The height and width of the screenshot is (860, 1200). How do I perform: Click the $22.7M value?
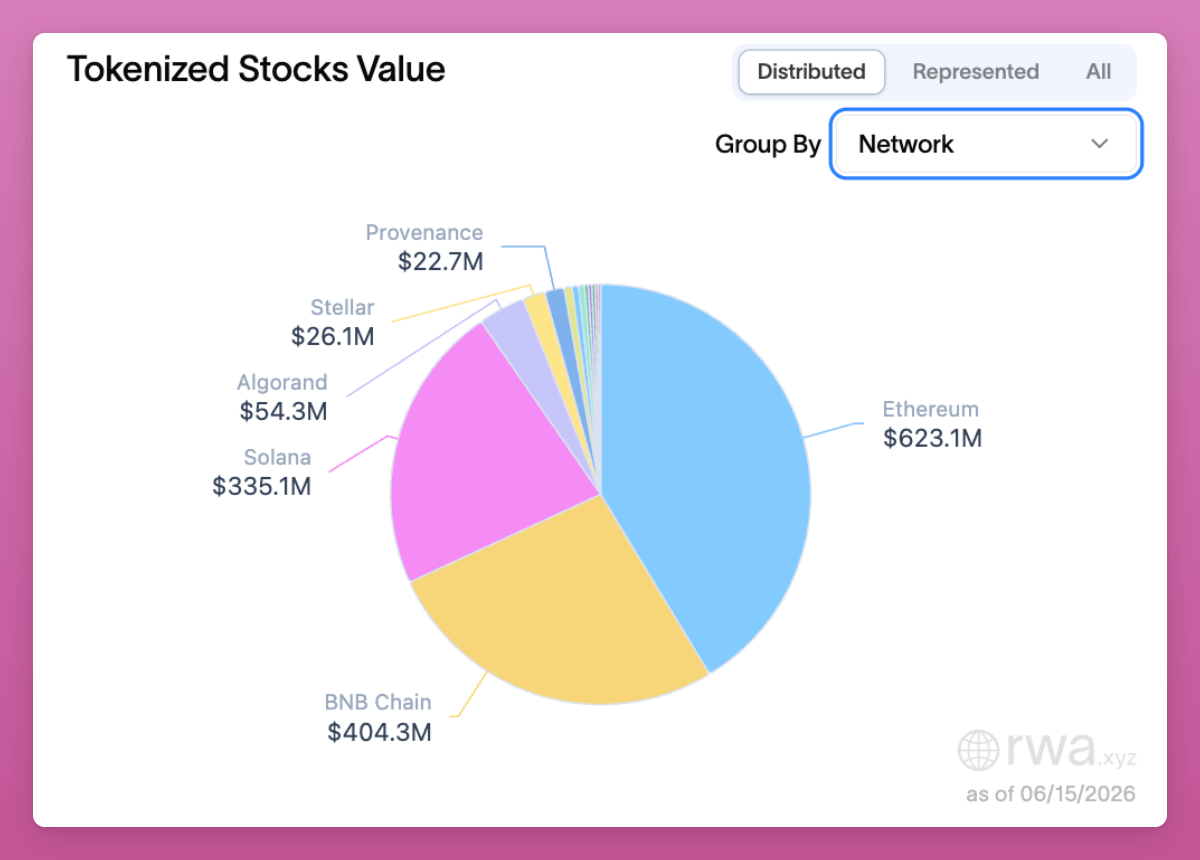[x=440, y=262]
